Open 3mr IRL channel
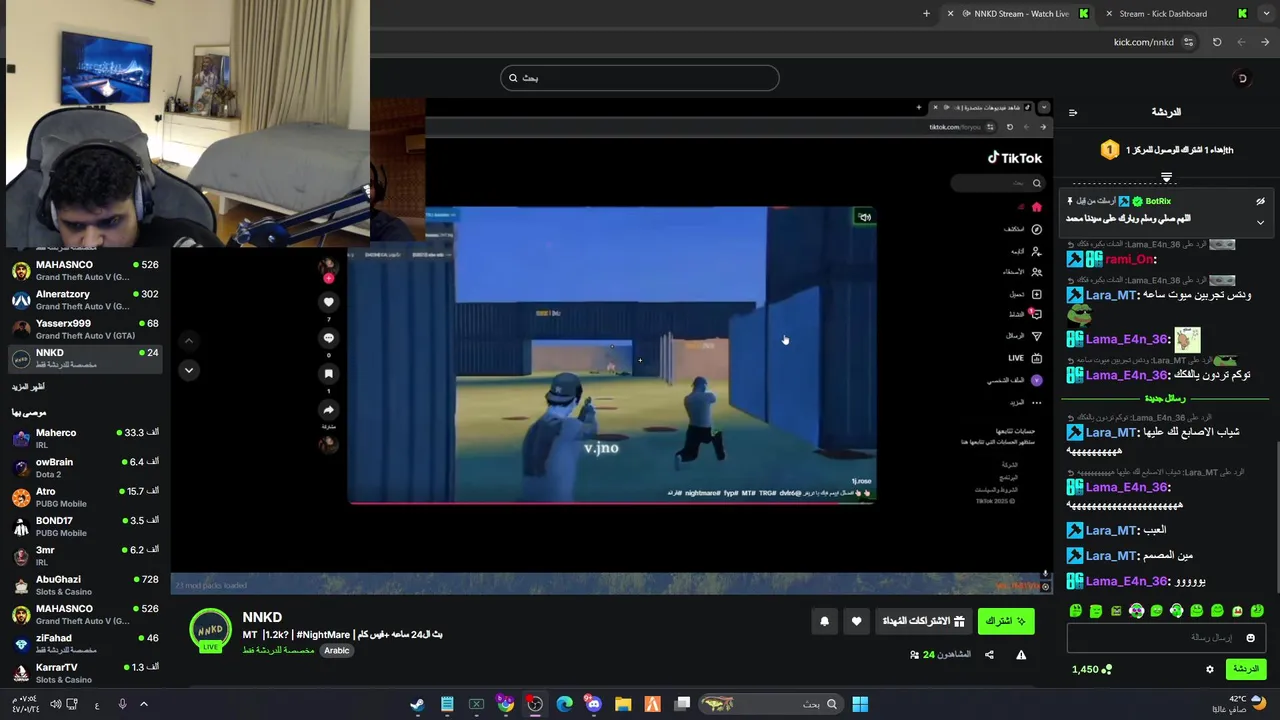Viewport: 1280px width, 720px height. pyautogui.click(x=85, y=555)
